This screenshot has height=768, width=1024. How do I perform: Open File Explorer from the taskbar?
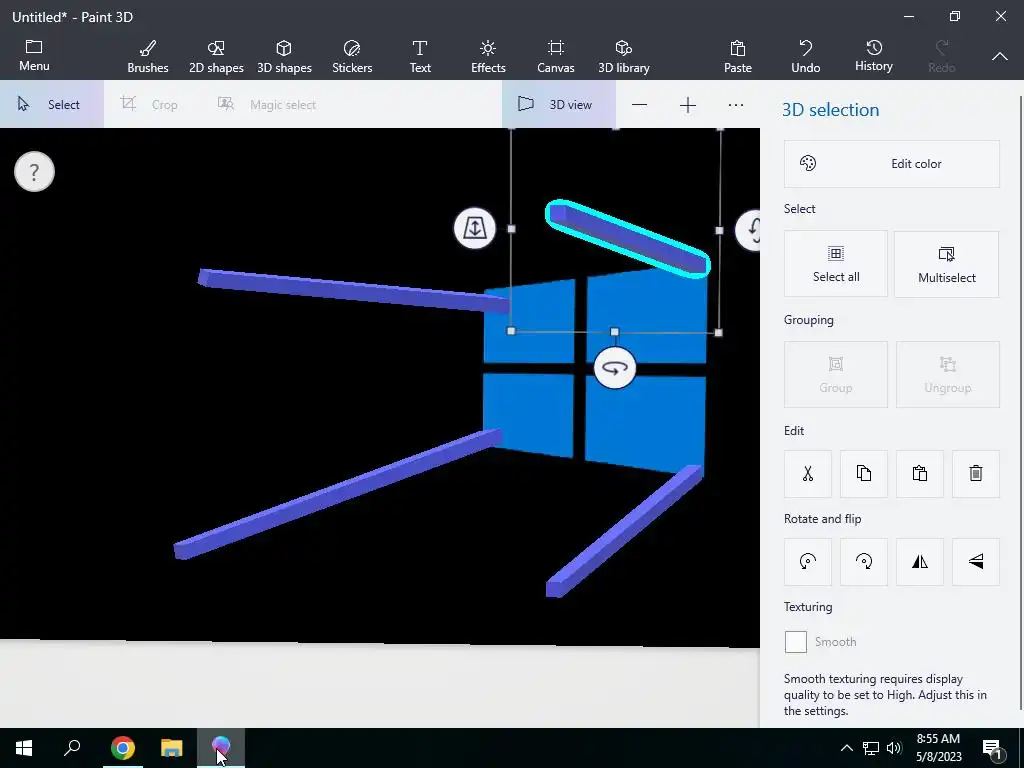(x=172, y=748)
